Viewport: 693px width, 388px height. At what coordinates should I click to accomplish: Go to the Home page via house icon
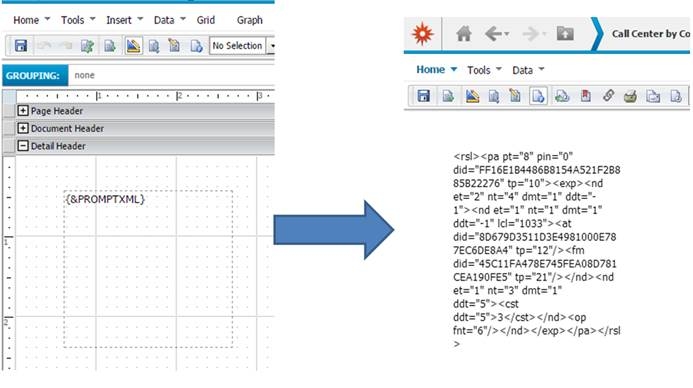tap(464, 34)
